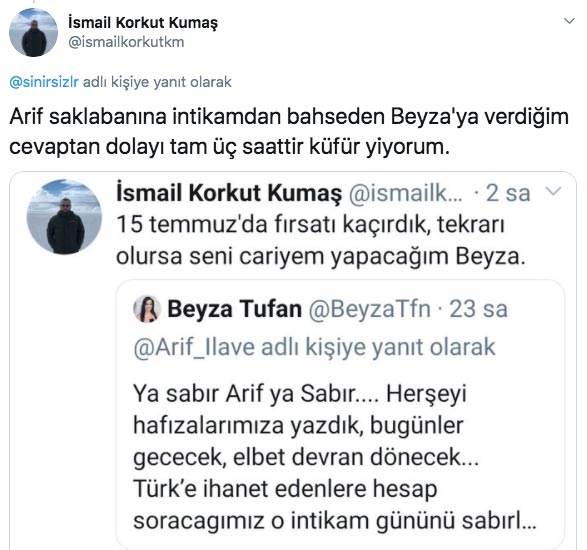Image resolution: width=587 pixels, height=550 pixels.
Task: Open the '23 sa' timestamp of Beyza's tweet
Action: tap(478, 309)
